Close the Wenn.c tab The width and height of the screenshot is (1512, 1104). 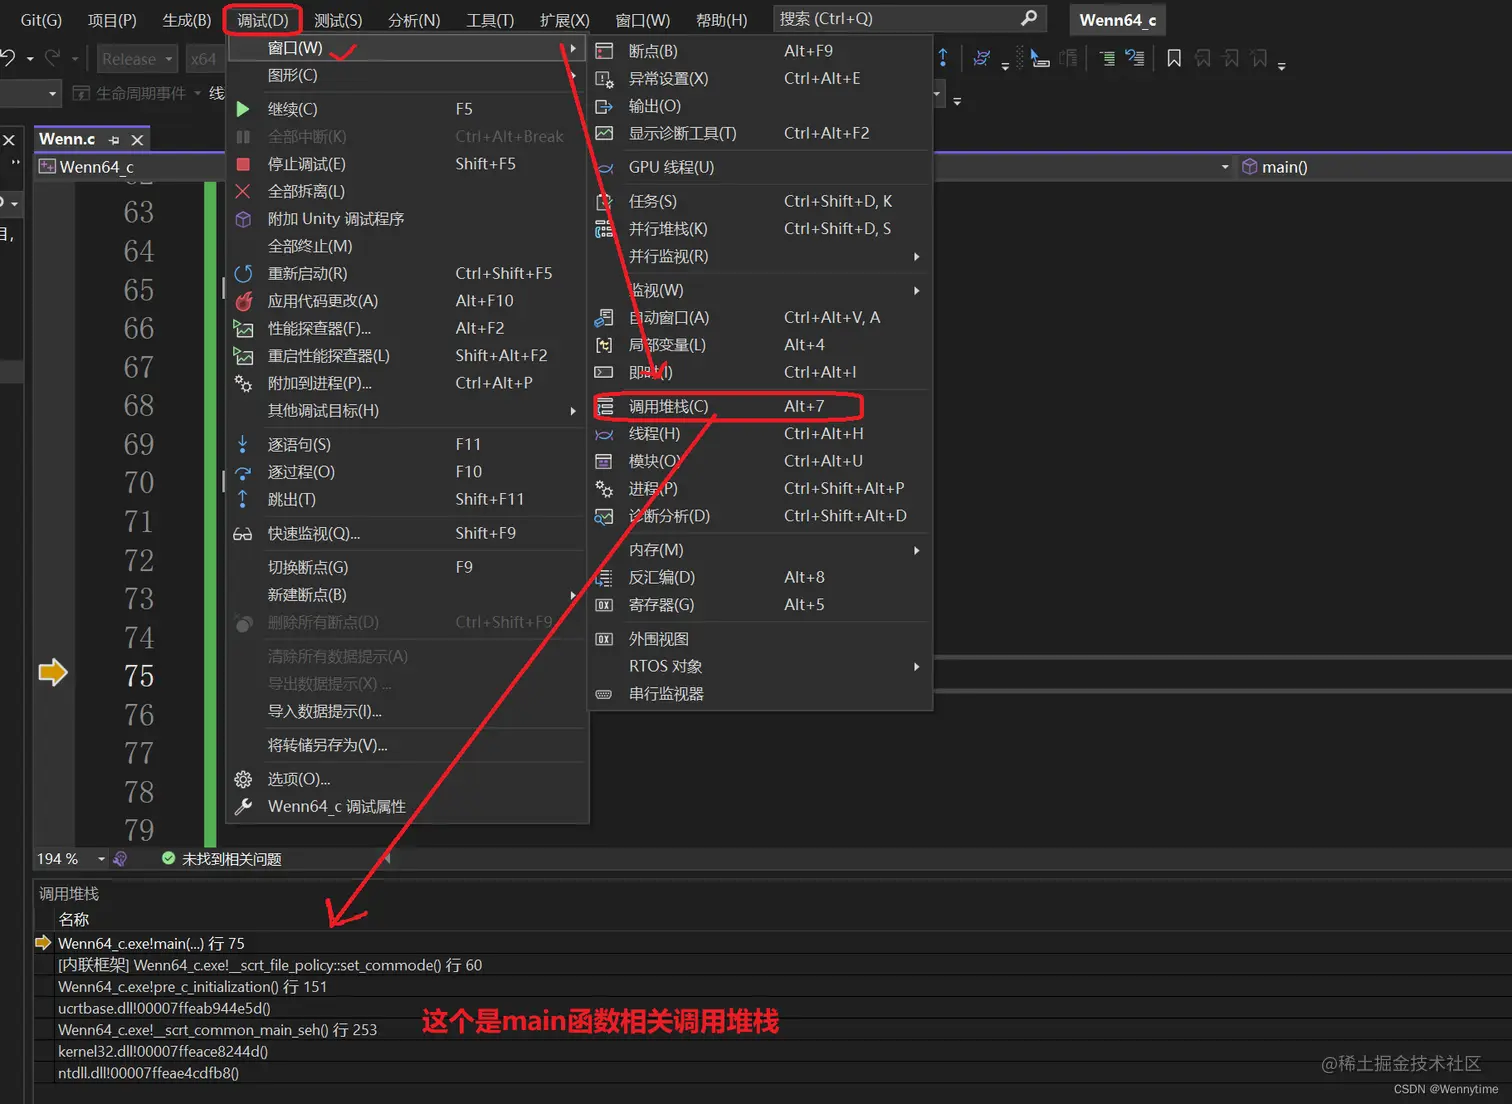(138, 140)
